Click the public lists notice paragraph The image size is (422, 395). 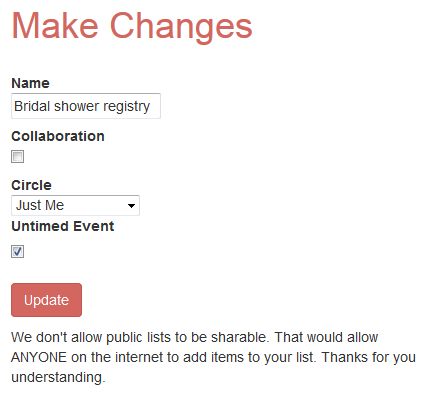click(213, 357)
